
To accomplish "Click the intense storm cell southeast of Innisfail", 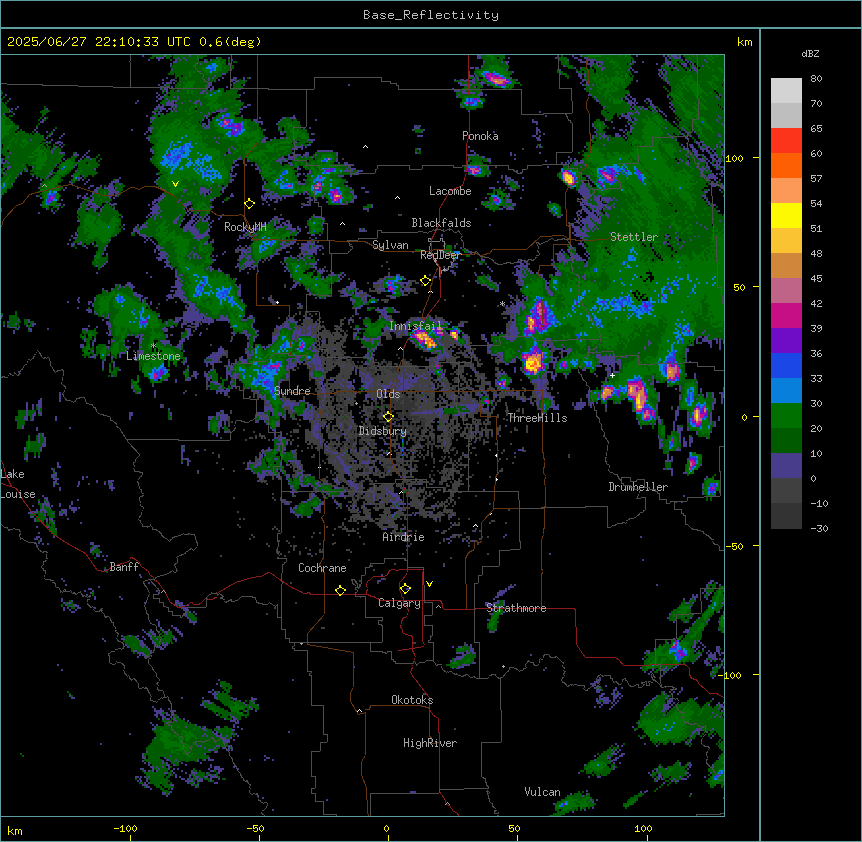I will point(424,340).
